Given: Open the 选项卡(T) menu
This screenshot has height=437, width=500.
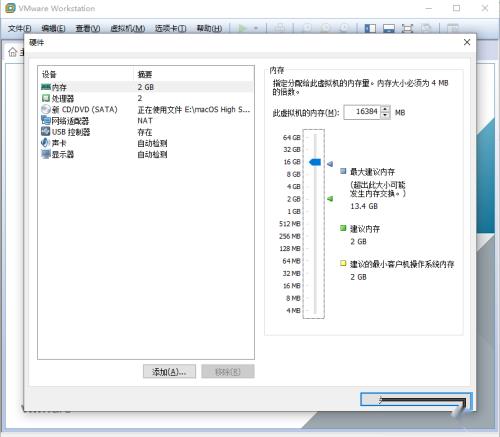Looking at the screenshot, I should pyautogui.click(x=171, y=29).
